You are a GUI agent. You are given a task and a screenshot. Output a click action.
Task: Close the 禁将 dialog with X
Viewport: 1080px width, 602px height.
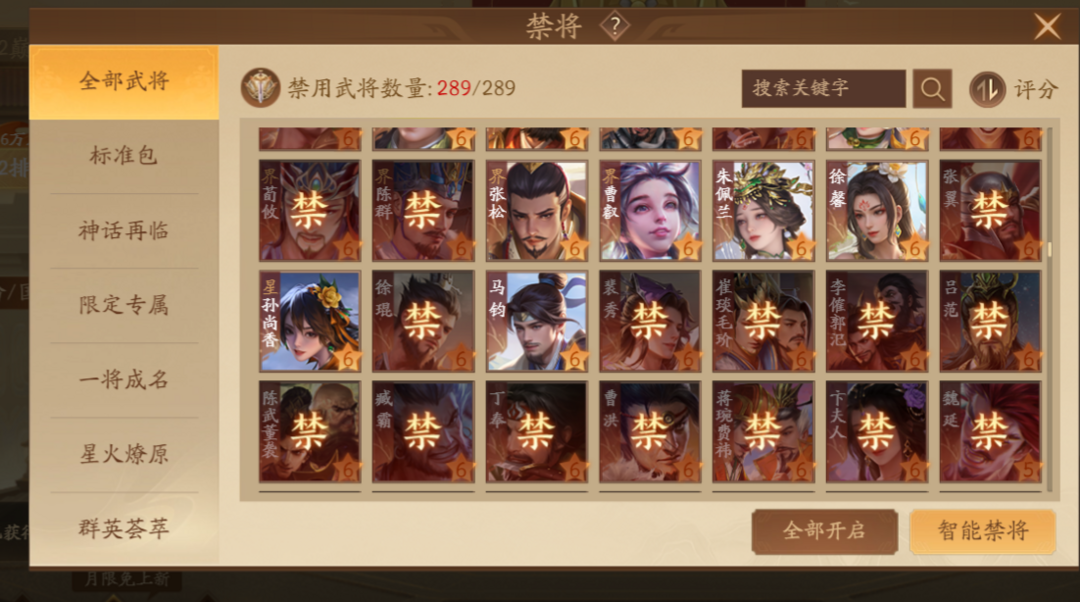click(x=1047, y=27)
